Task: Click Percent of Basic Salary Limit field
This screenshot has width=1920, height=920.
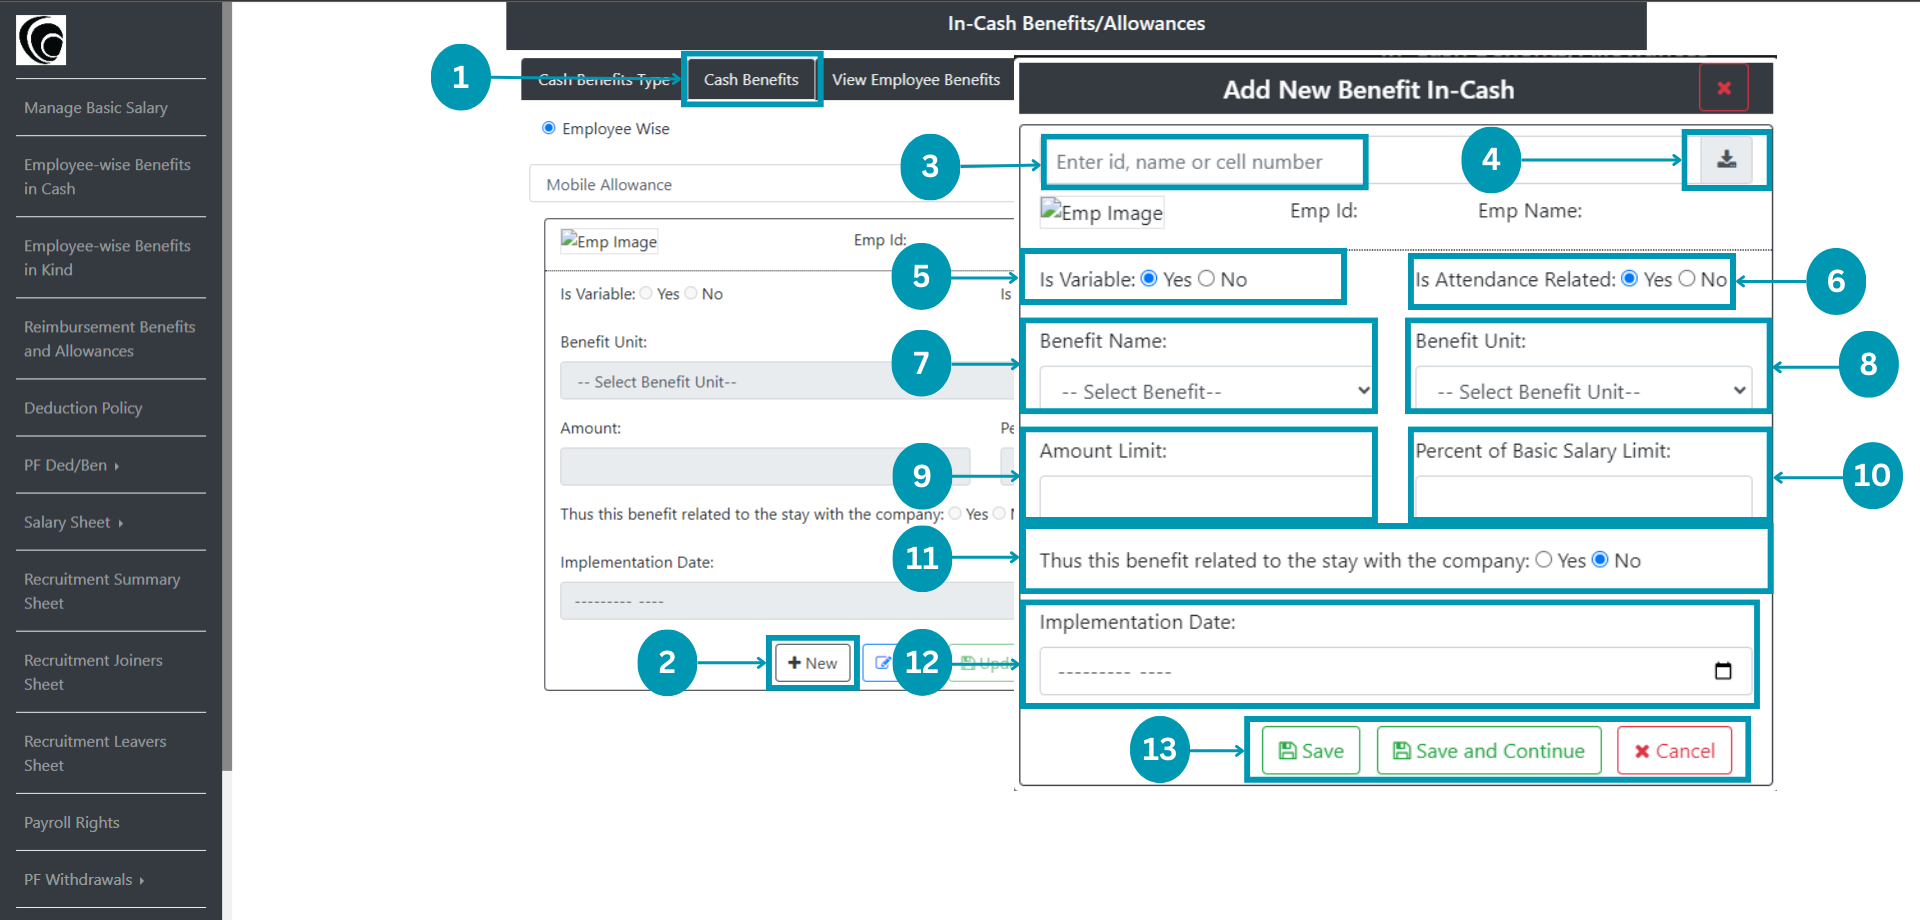Action: point(1584,497)
